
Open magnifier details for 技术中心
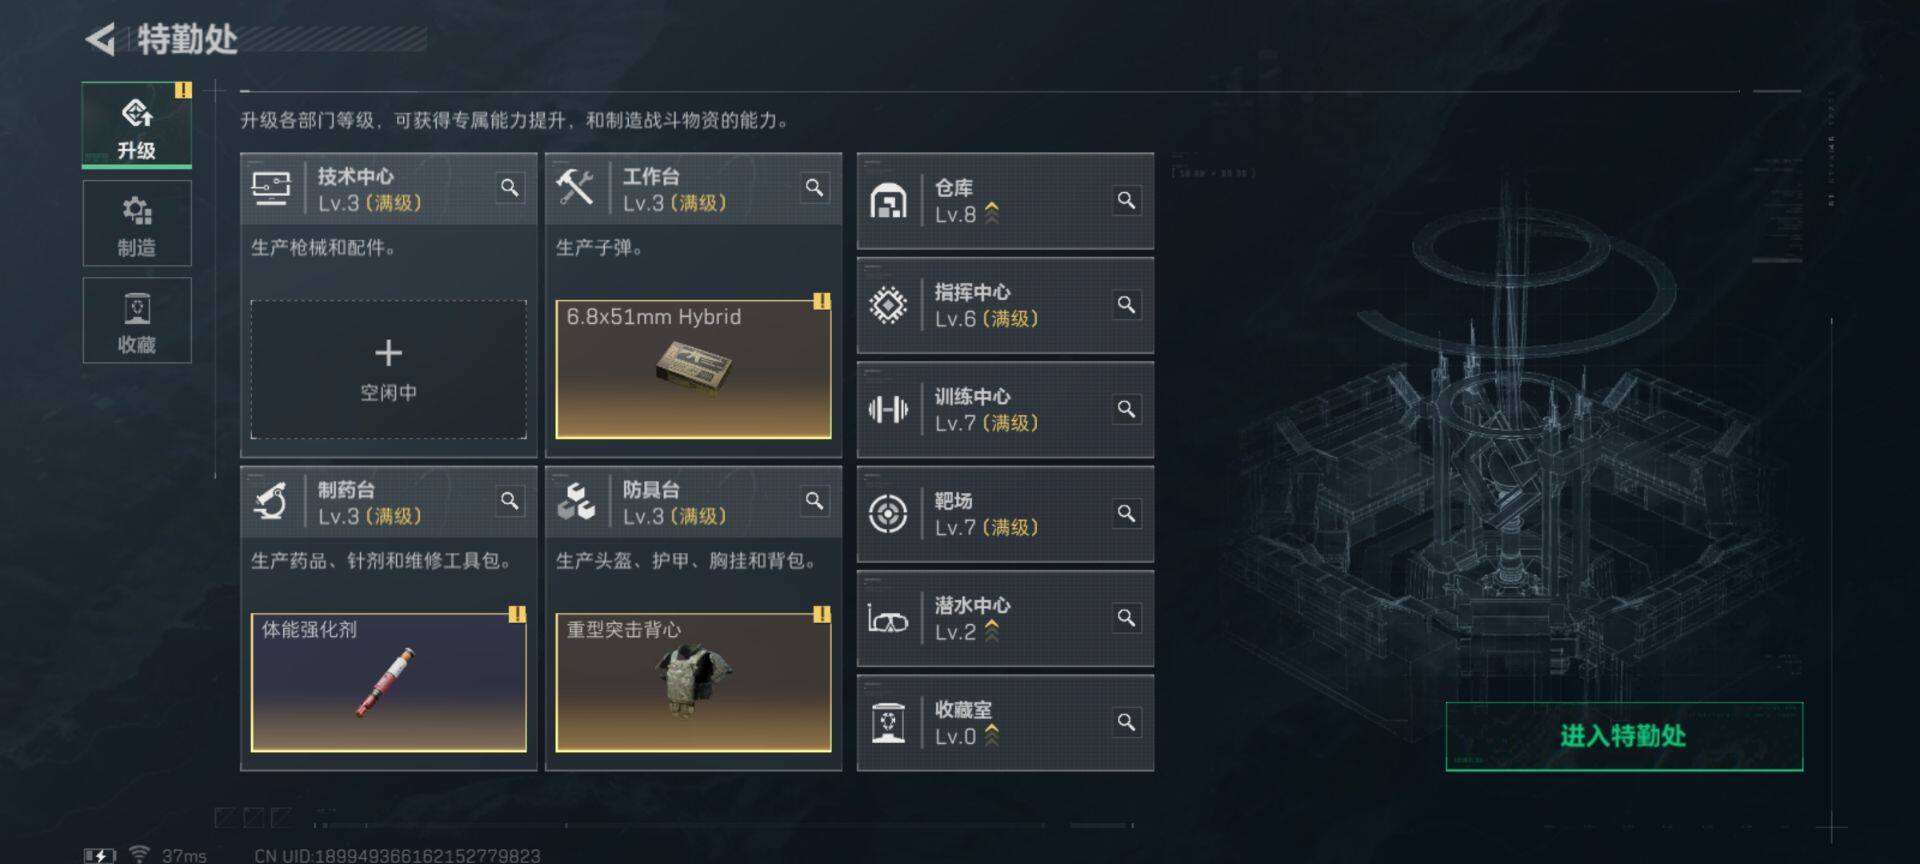point(510,188)
